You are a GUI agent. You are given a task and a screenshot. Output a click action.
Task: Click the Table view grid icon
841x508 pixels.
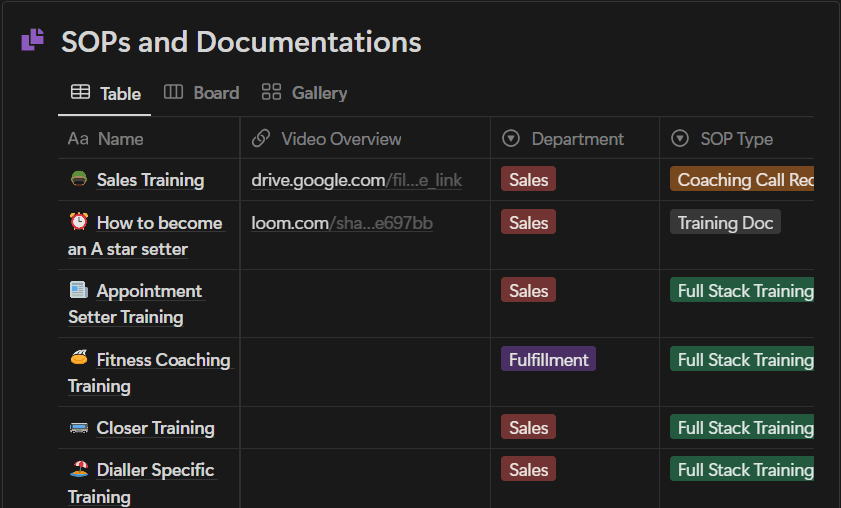click(80, 92)
